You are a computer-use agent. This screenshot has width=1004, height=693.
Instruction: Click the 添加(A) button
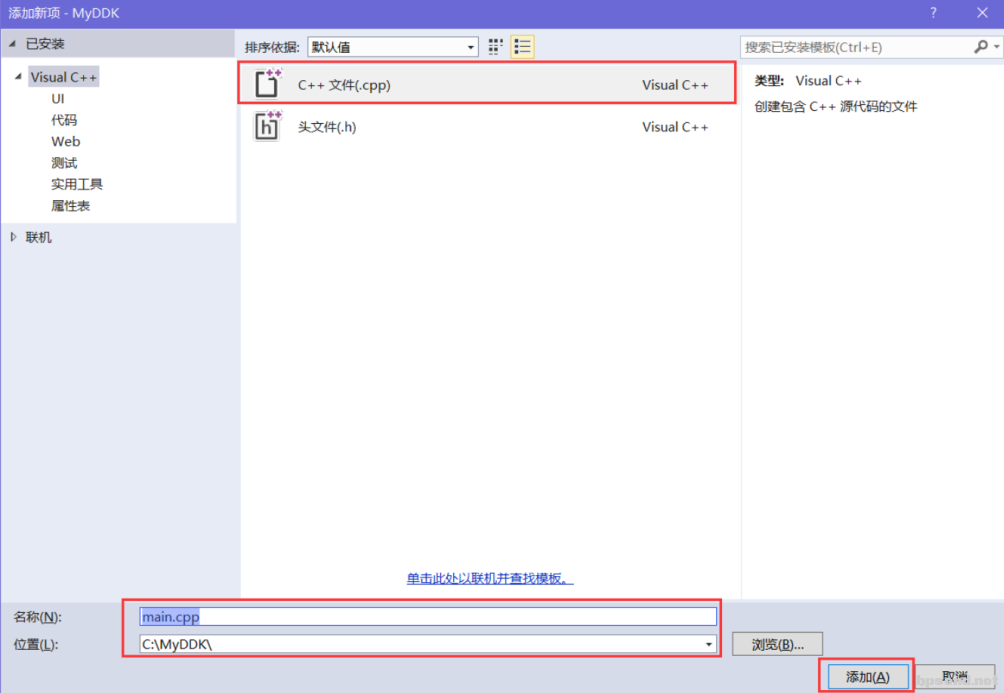[868, 676]
